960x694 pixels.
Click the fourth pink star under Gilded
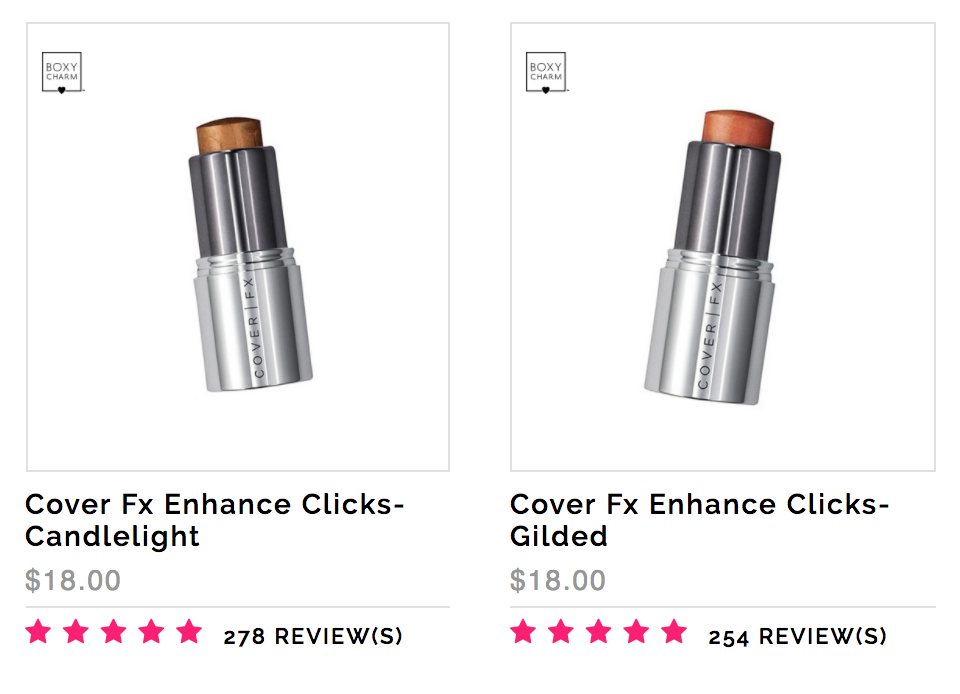coord(637,632)
